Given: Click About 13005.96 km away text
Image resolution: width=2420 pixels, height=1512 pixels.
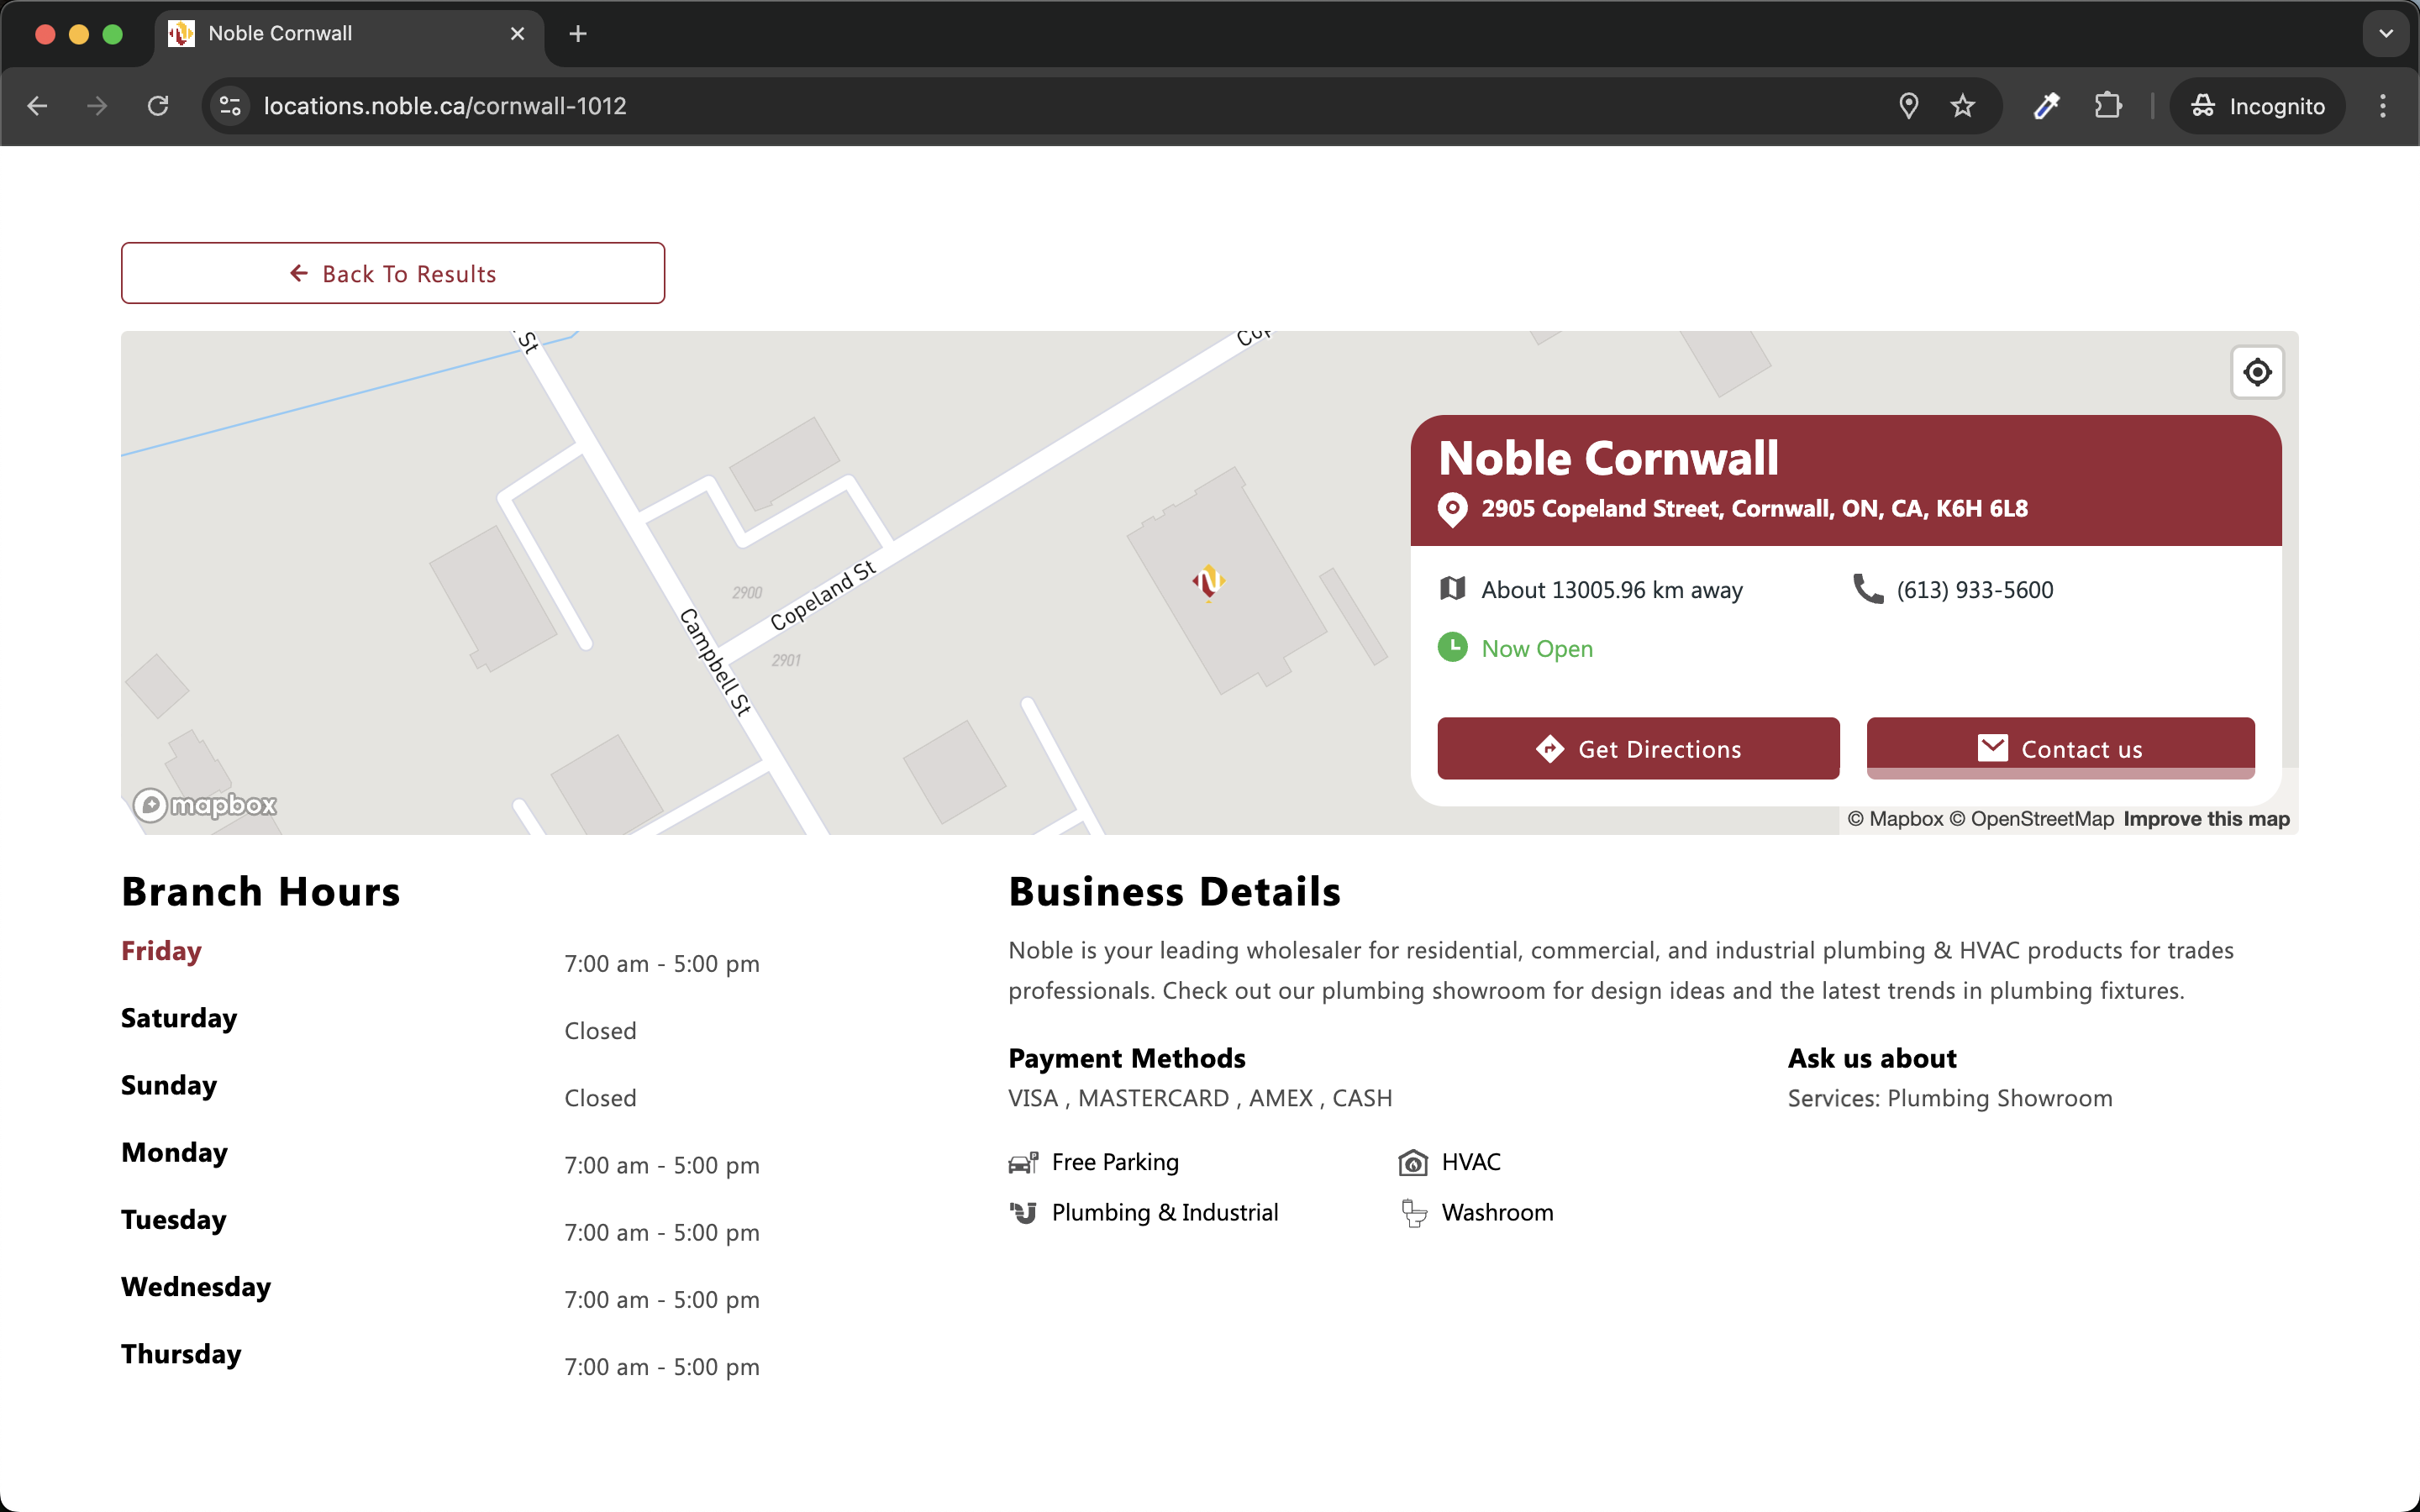Looking at the screenshot, I should pos(1612,590).
